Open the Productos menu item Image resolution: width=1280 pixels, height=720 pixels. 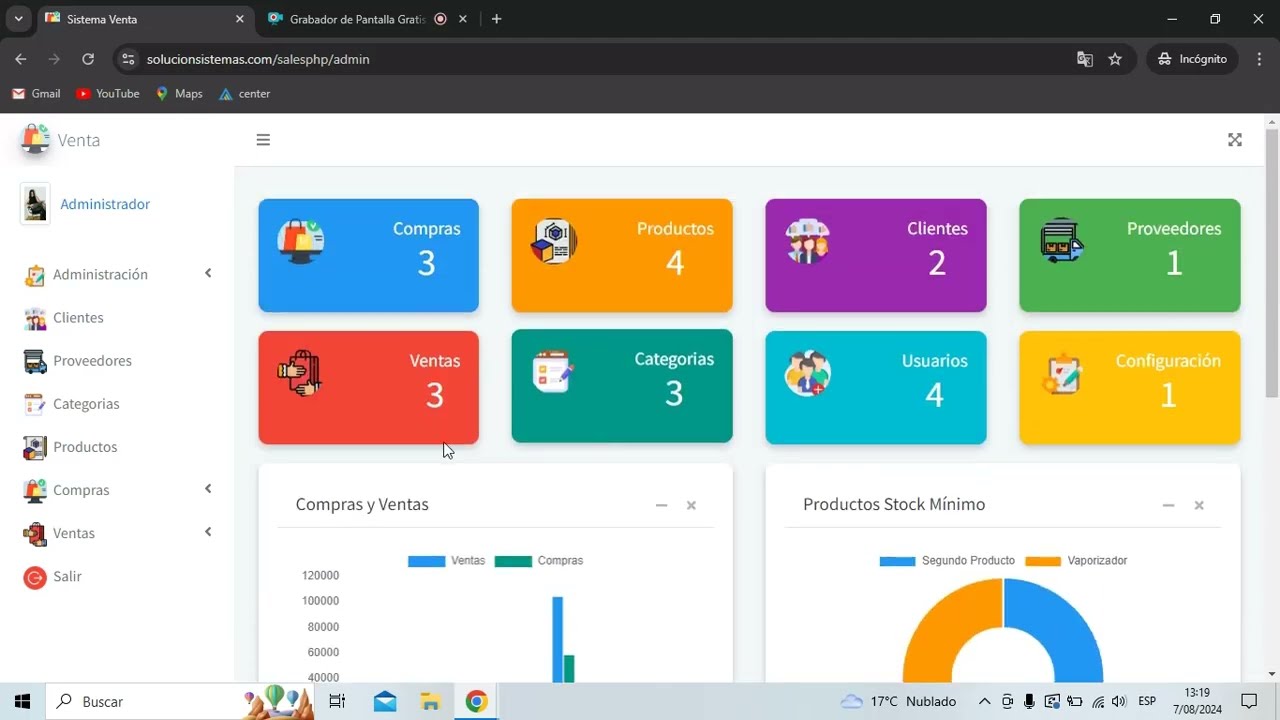pos(85,447)
